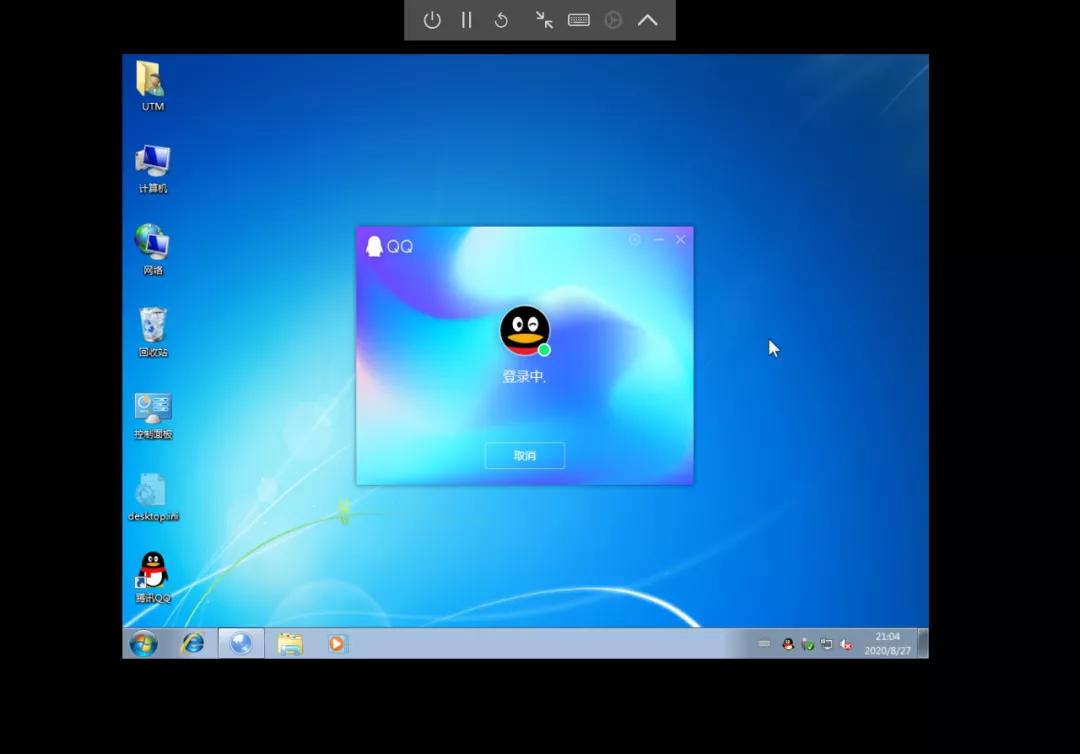The width and height of the screenshot is (1080, 754).
Task: Click the resize-to-fit icon in UTM toolbar
Action: [544, 20]
